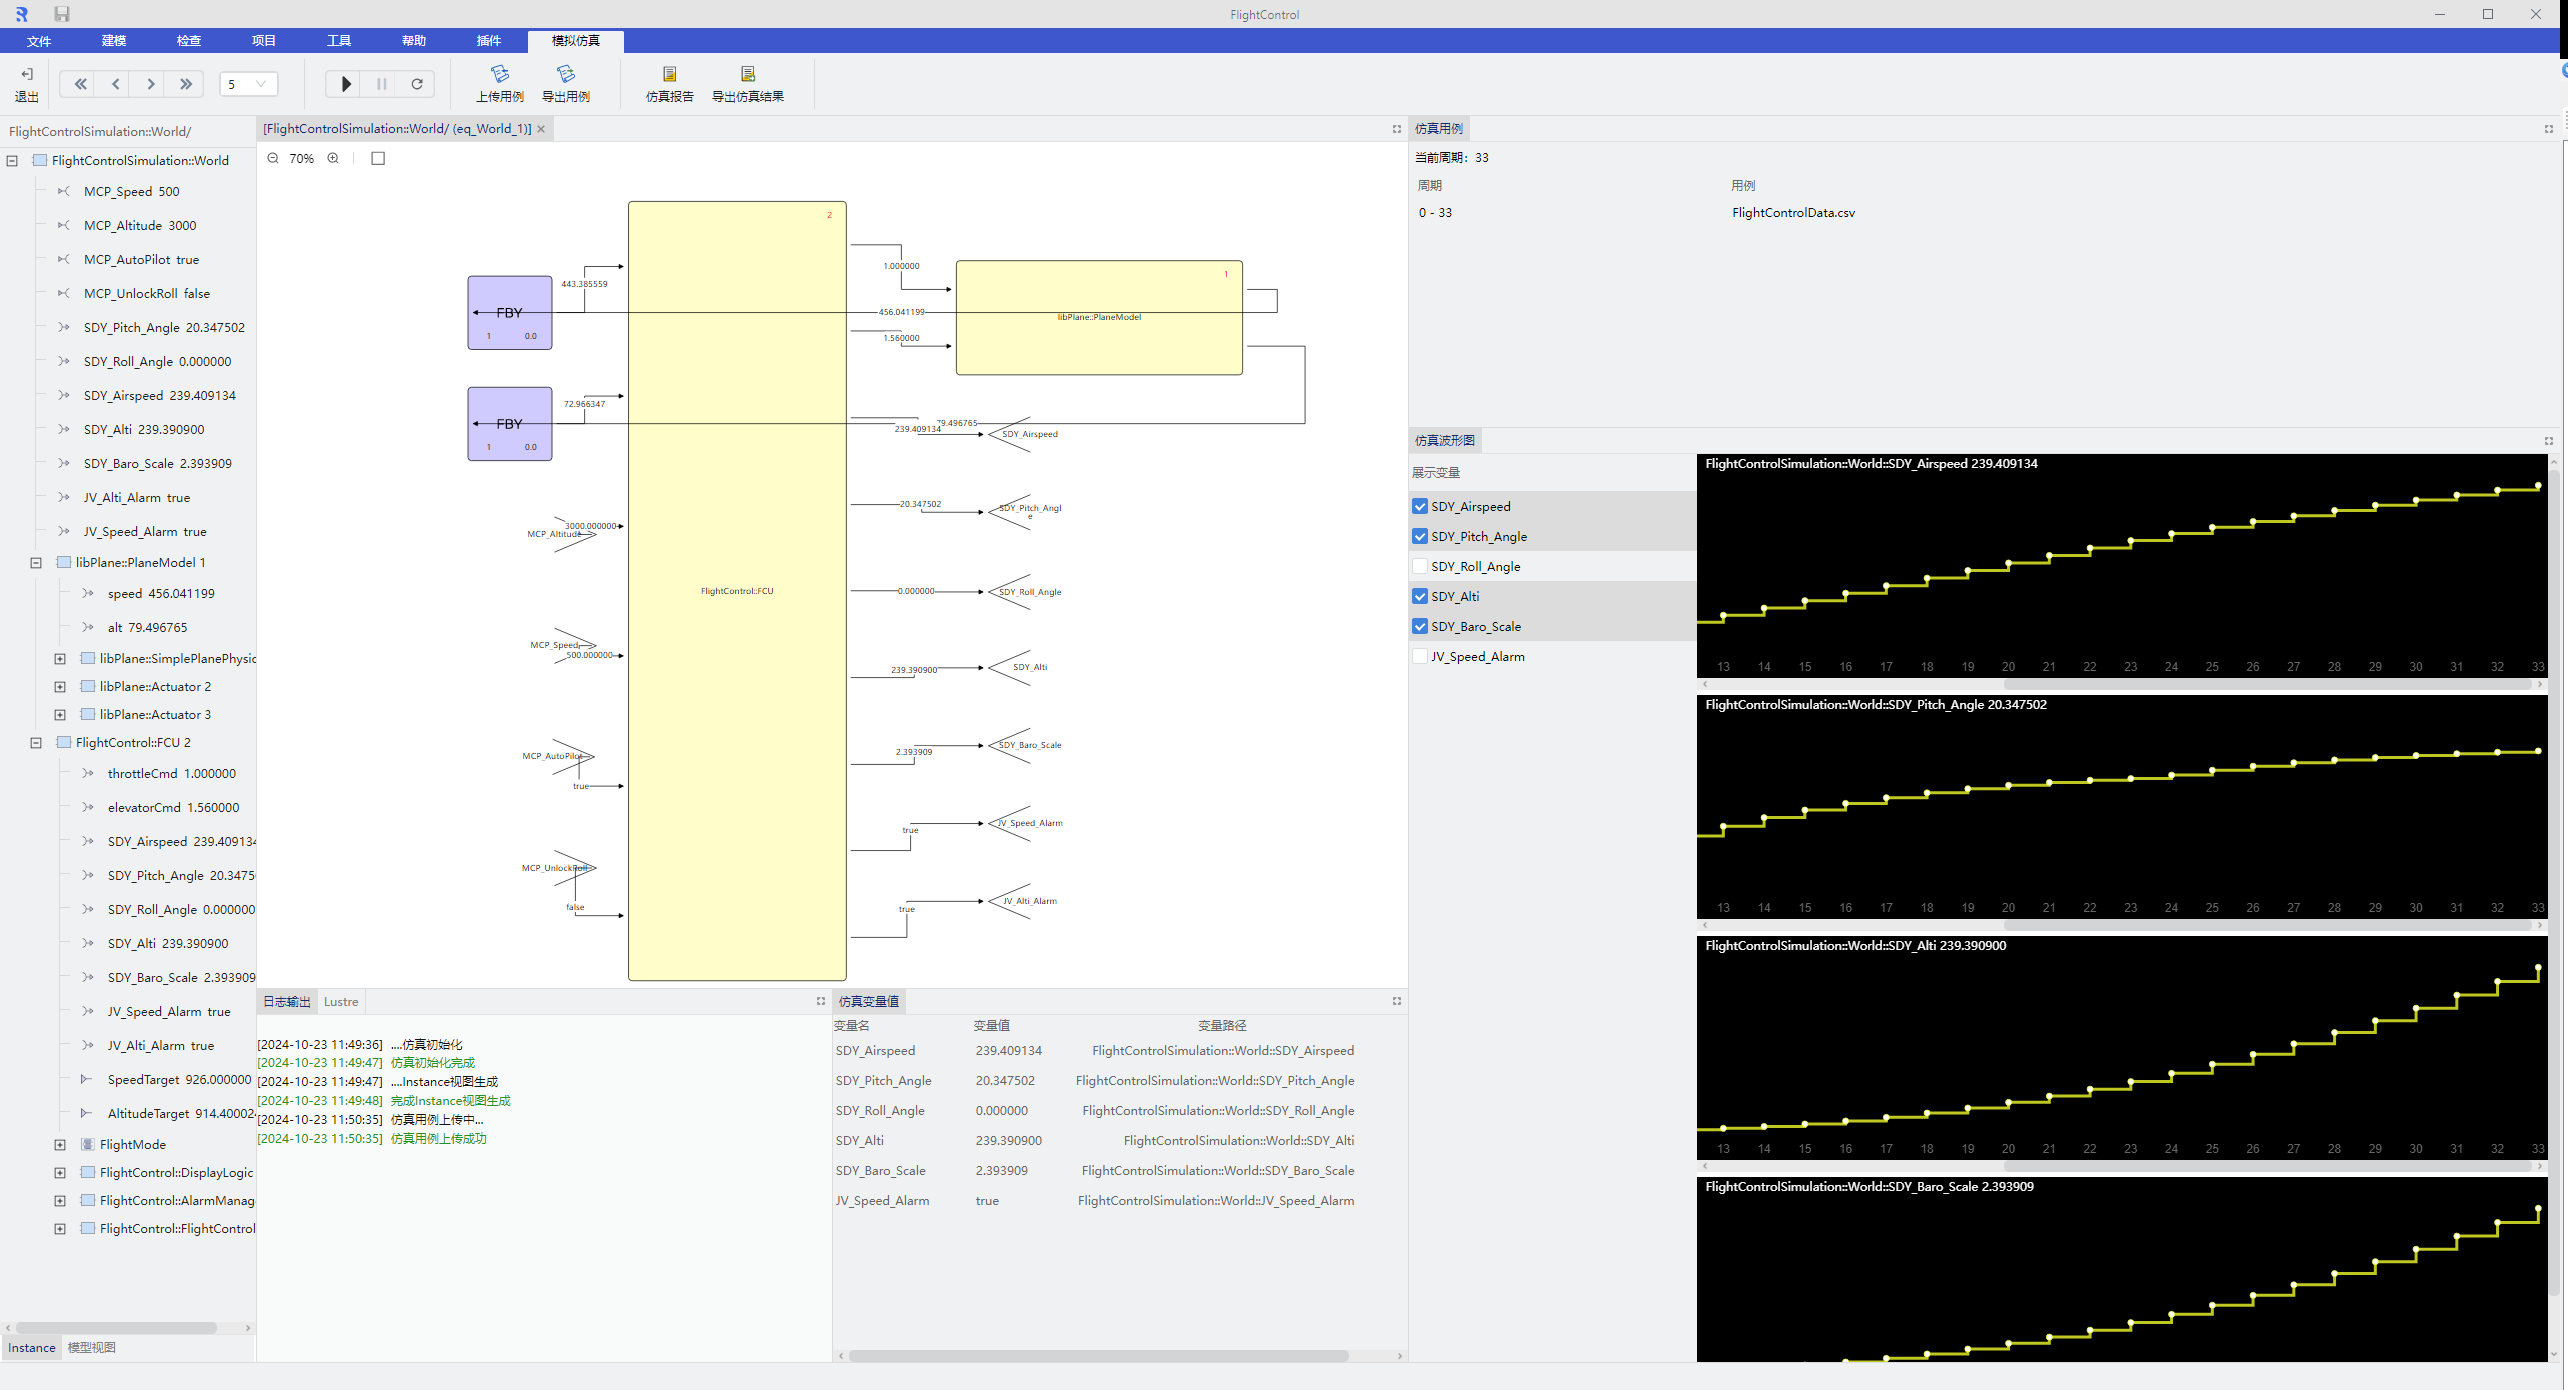This screenshot has width=2568, height=1390.
Task: Switch to the 模型视图 bottom tab
Action: (92, 1347)
